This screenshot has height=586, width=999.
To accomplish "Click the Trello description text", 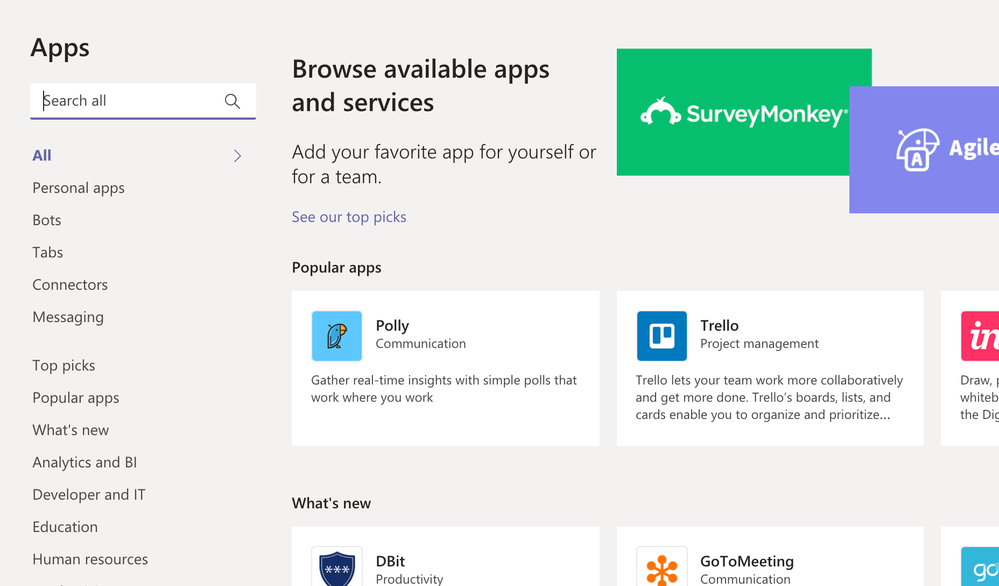I will click(769, 397).
